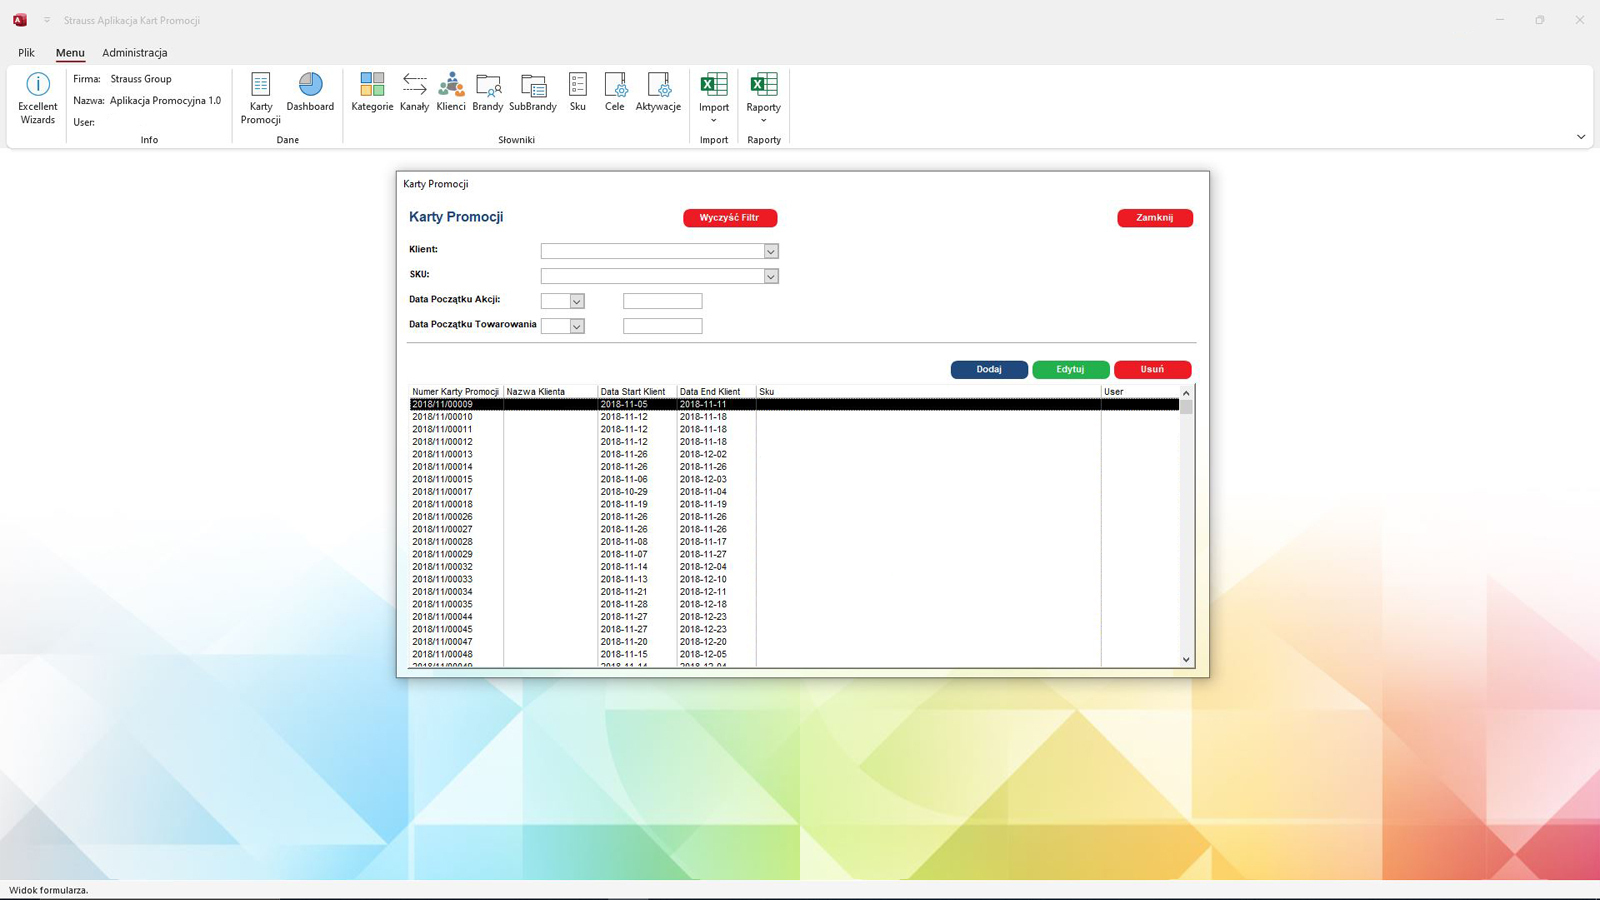Select row 2018/11/00015 in the list

pos(442,480)
